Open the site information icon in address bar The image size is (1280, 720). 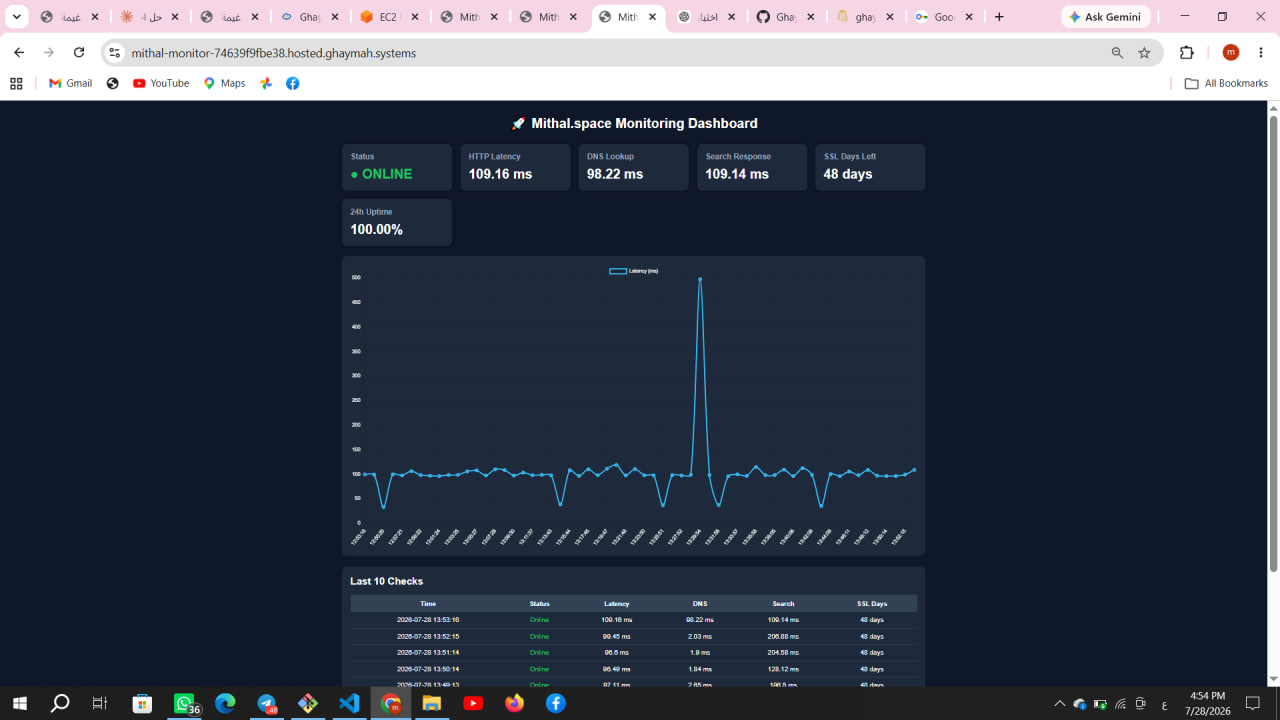pyautogui.click(x=114, y=53)
